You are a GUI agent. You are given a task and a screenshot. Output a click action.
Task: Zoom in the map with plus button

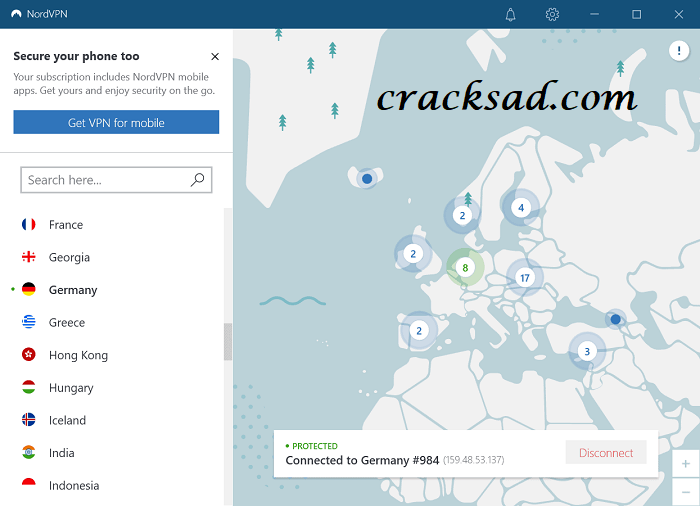pyautogui.click(x=686, y=464)
